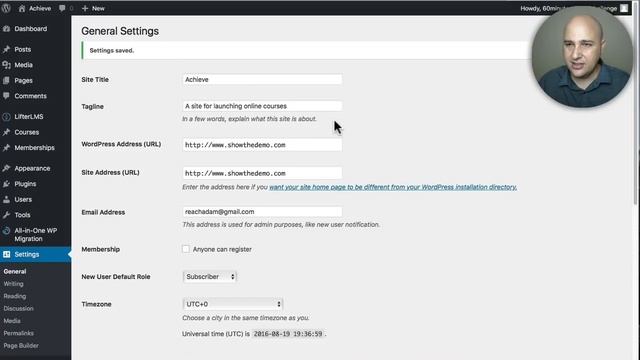Click the General Settings heading
Viewport: 640px width, 360px height.
(120, 31)
